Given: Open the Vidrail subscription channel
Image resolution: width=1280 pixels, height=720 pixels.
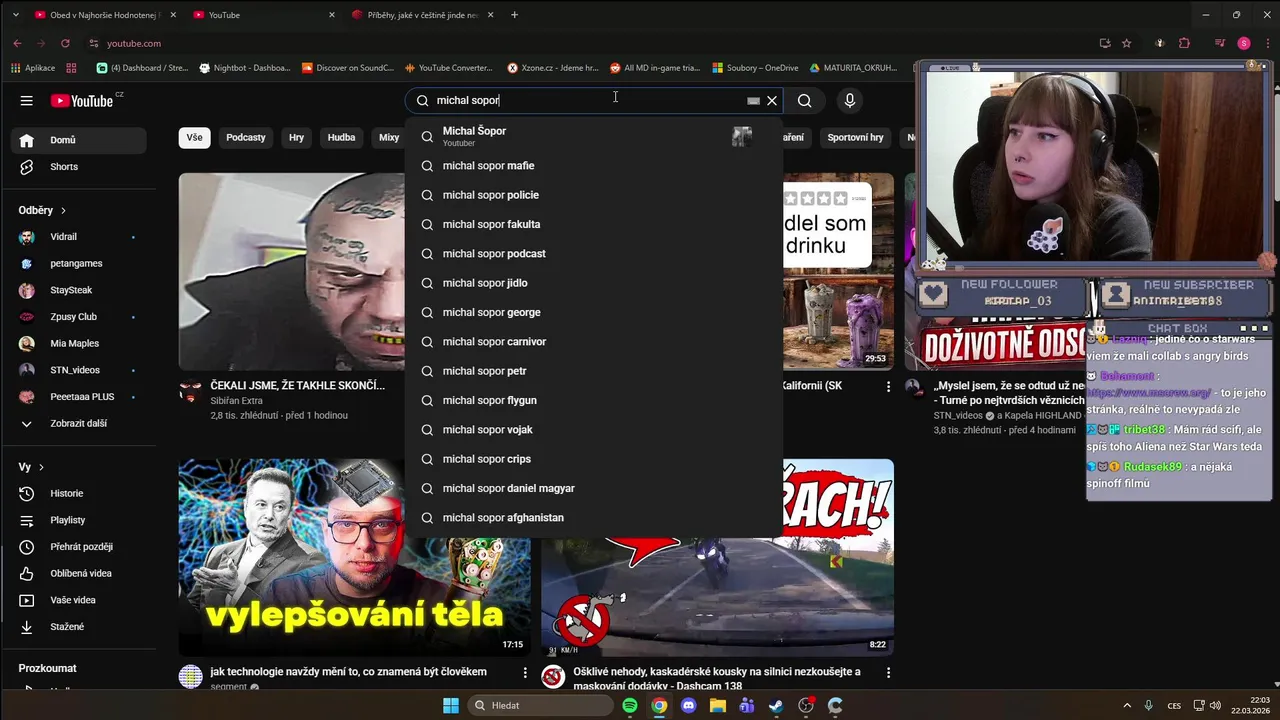Looking at the screenshot, I should point(78,237).
